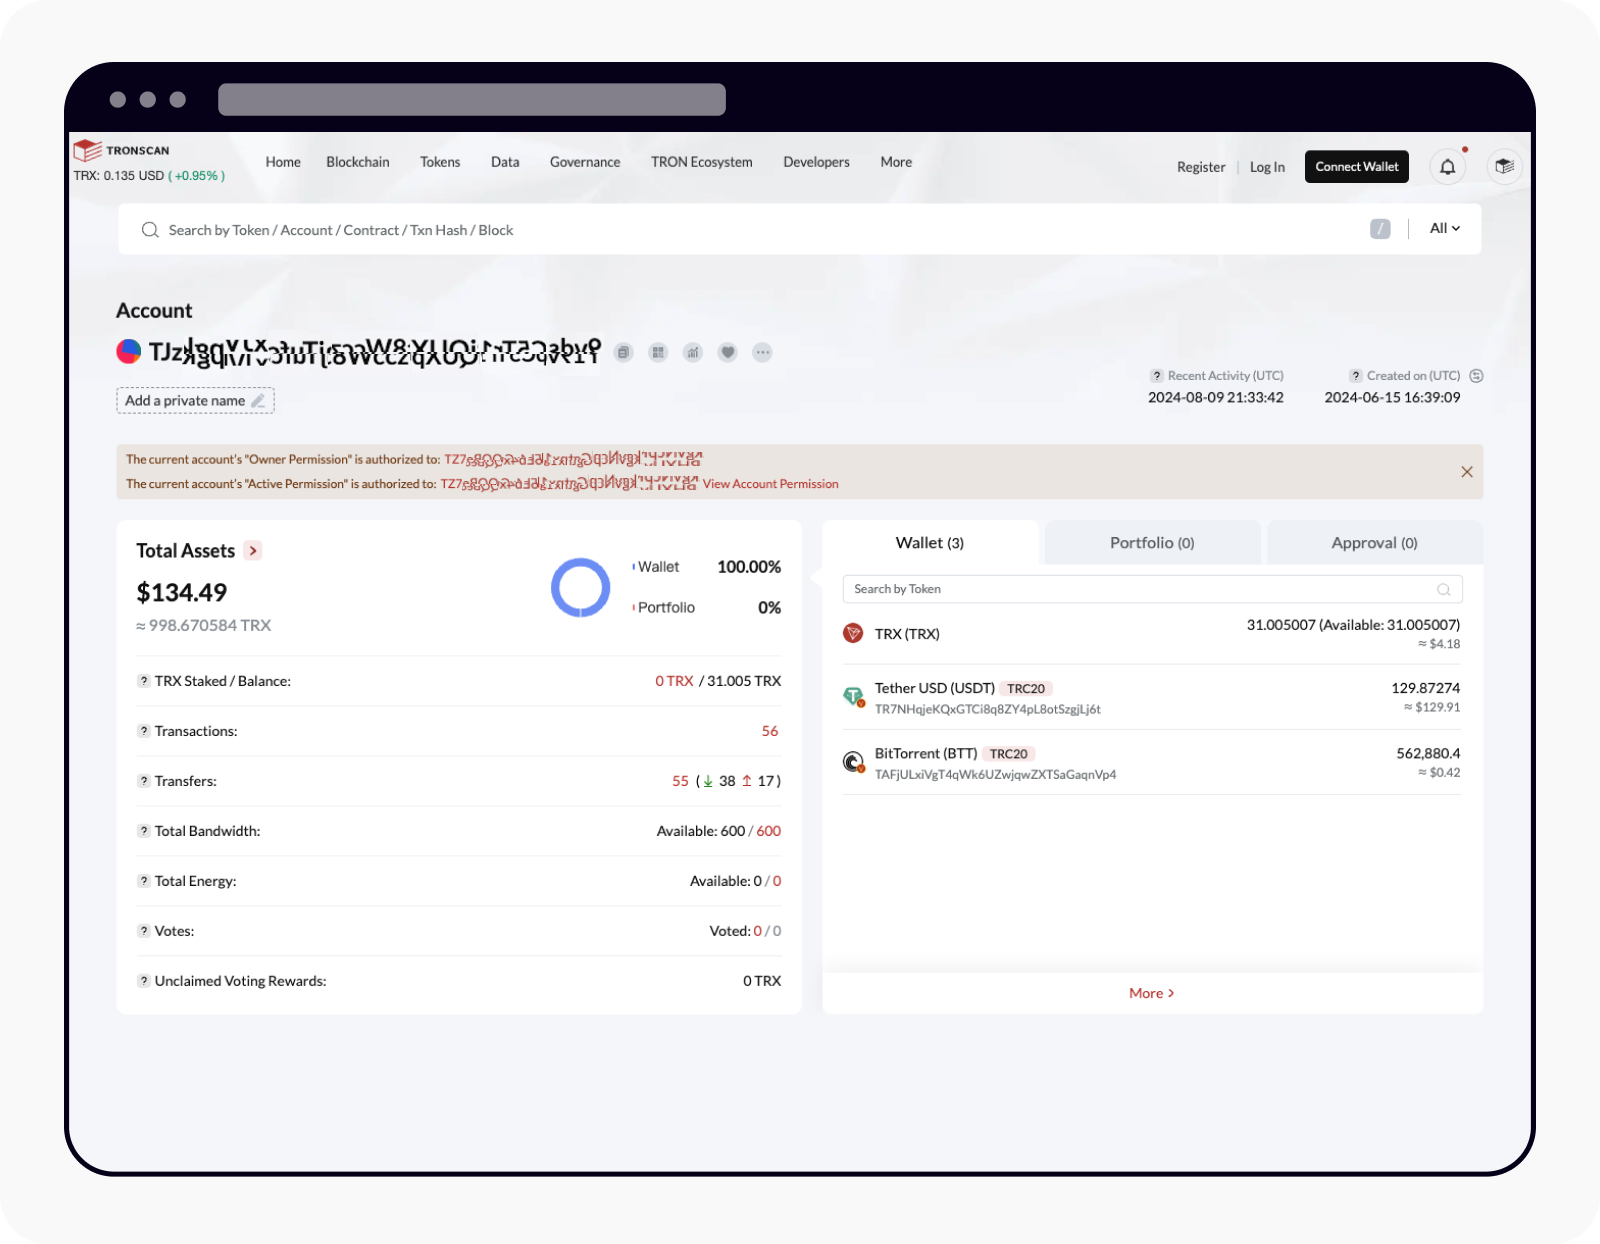Screen dimensions: 1600x1244
Task: Click the magnifier in the token search bar
Action: (1443, 589)
